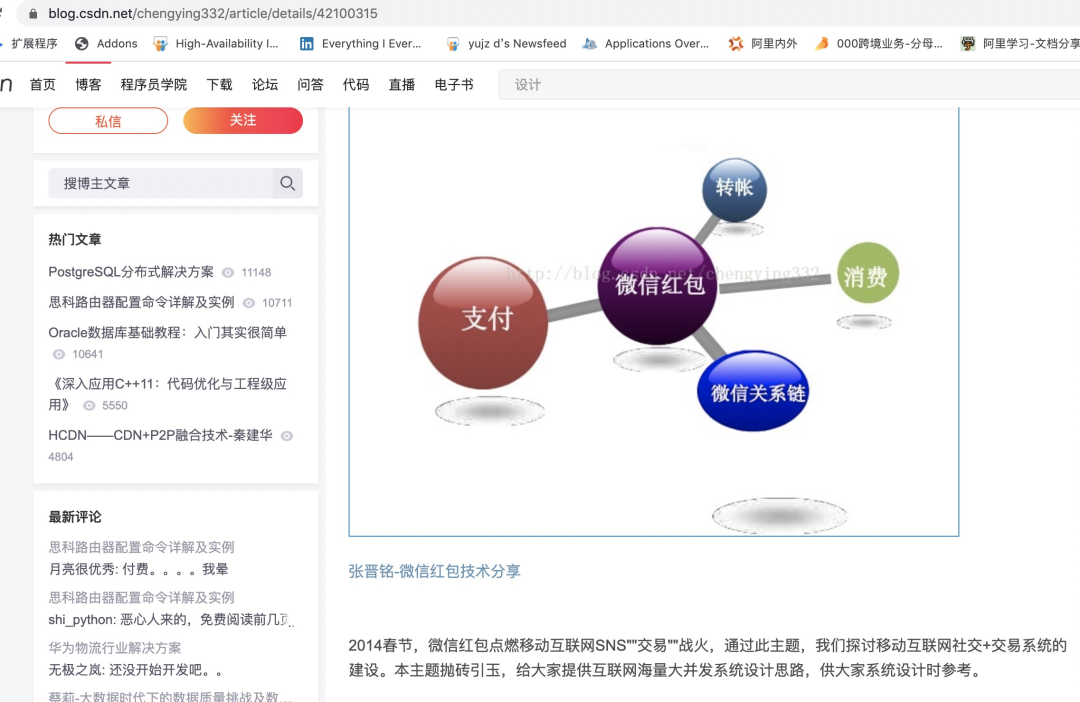
Task: Open first comment's 思科路由器 article link
Action: (141, 547)
